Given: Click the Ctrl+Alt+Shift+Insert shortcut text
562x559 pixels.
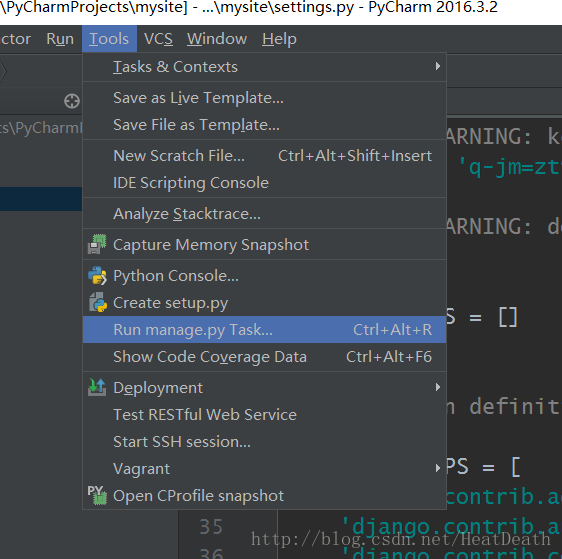Looking at the screenshot, I should tap(355, 156).
